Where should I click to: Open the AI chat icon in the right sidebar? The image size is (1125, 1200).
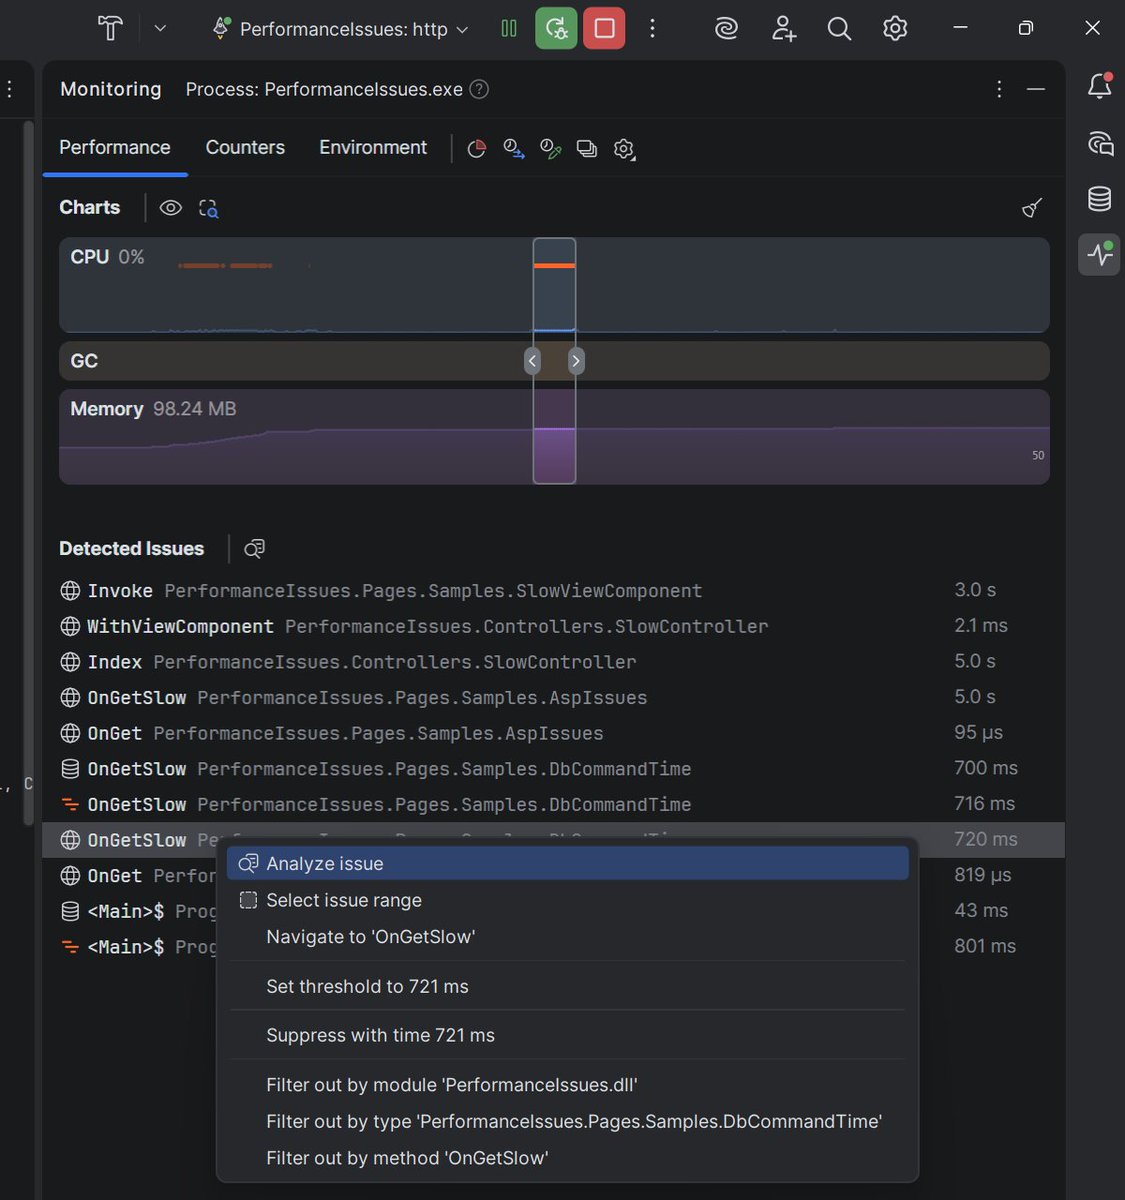click(1099, 144)
